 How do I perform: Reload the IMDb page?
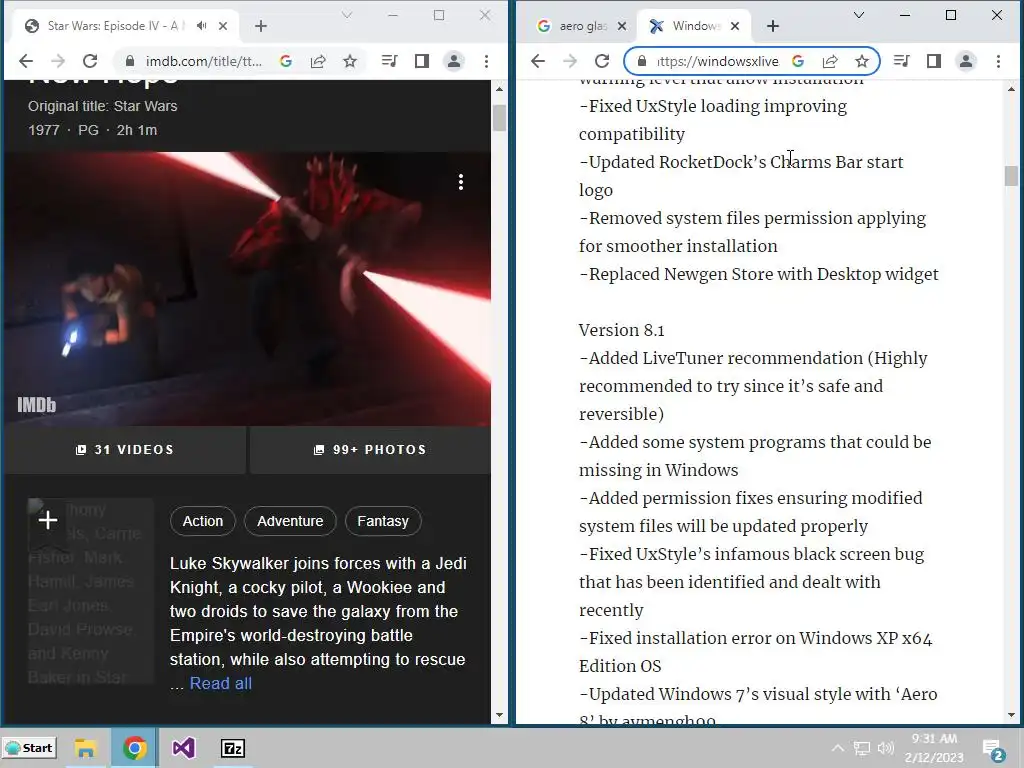pos(90,61)
